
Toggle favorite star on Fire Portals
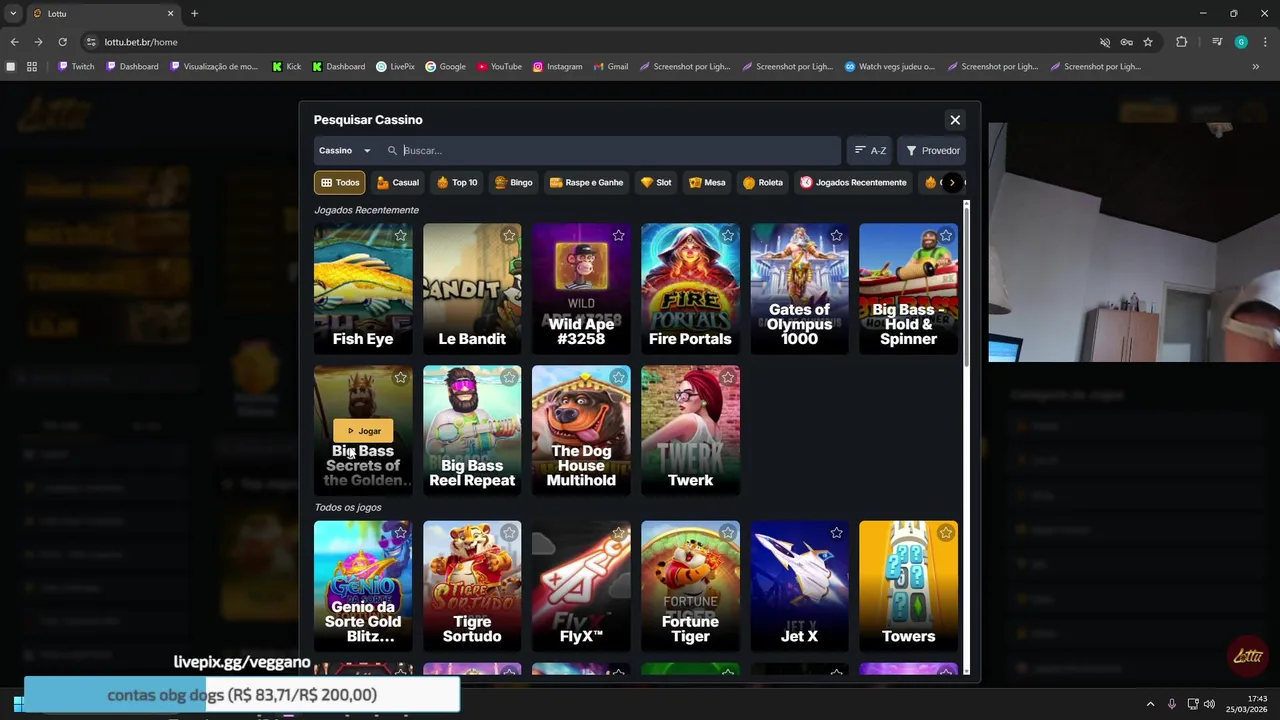tap(727, 236)
